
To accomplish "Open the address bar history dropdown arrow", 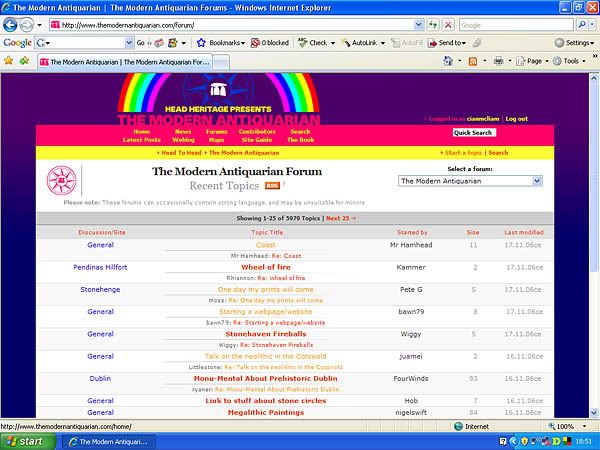I will 419,25.
